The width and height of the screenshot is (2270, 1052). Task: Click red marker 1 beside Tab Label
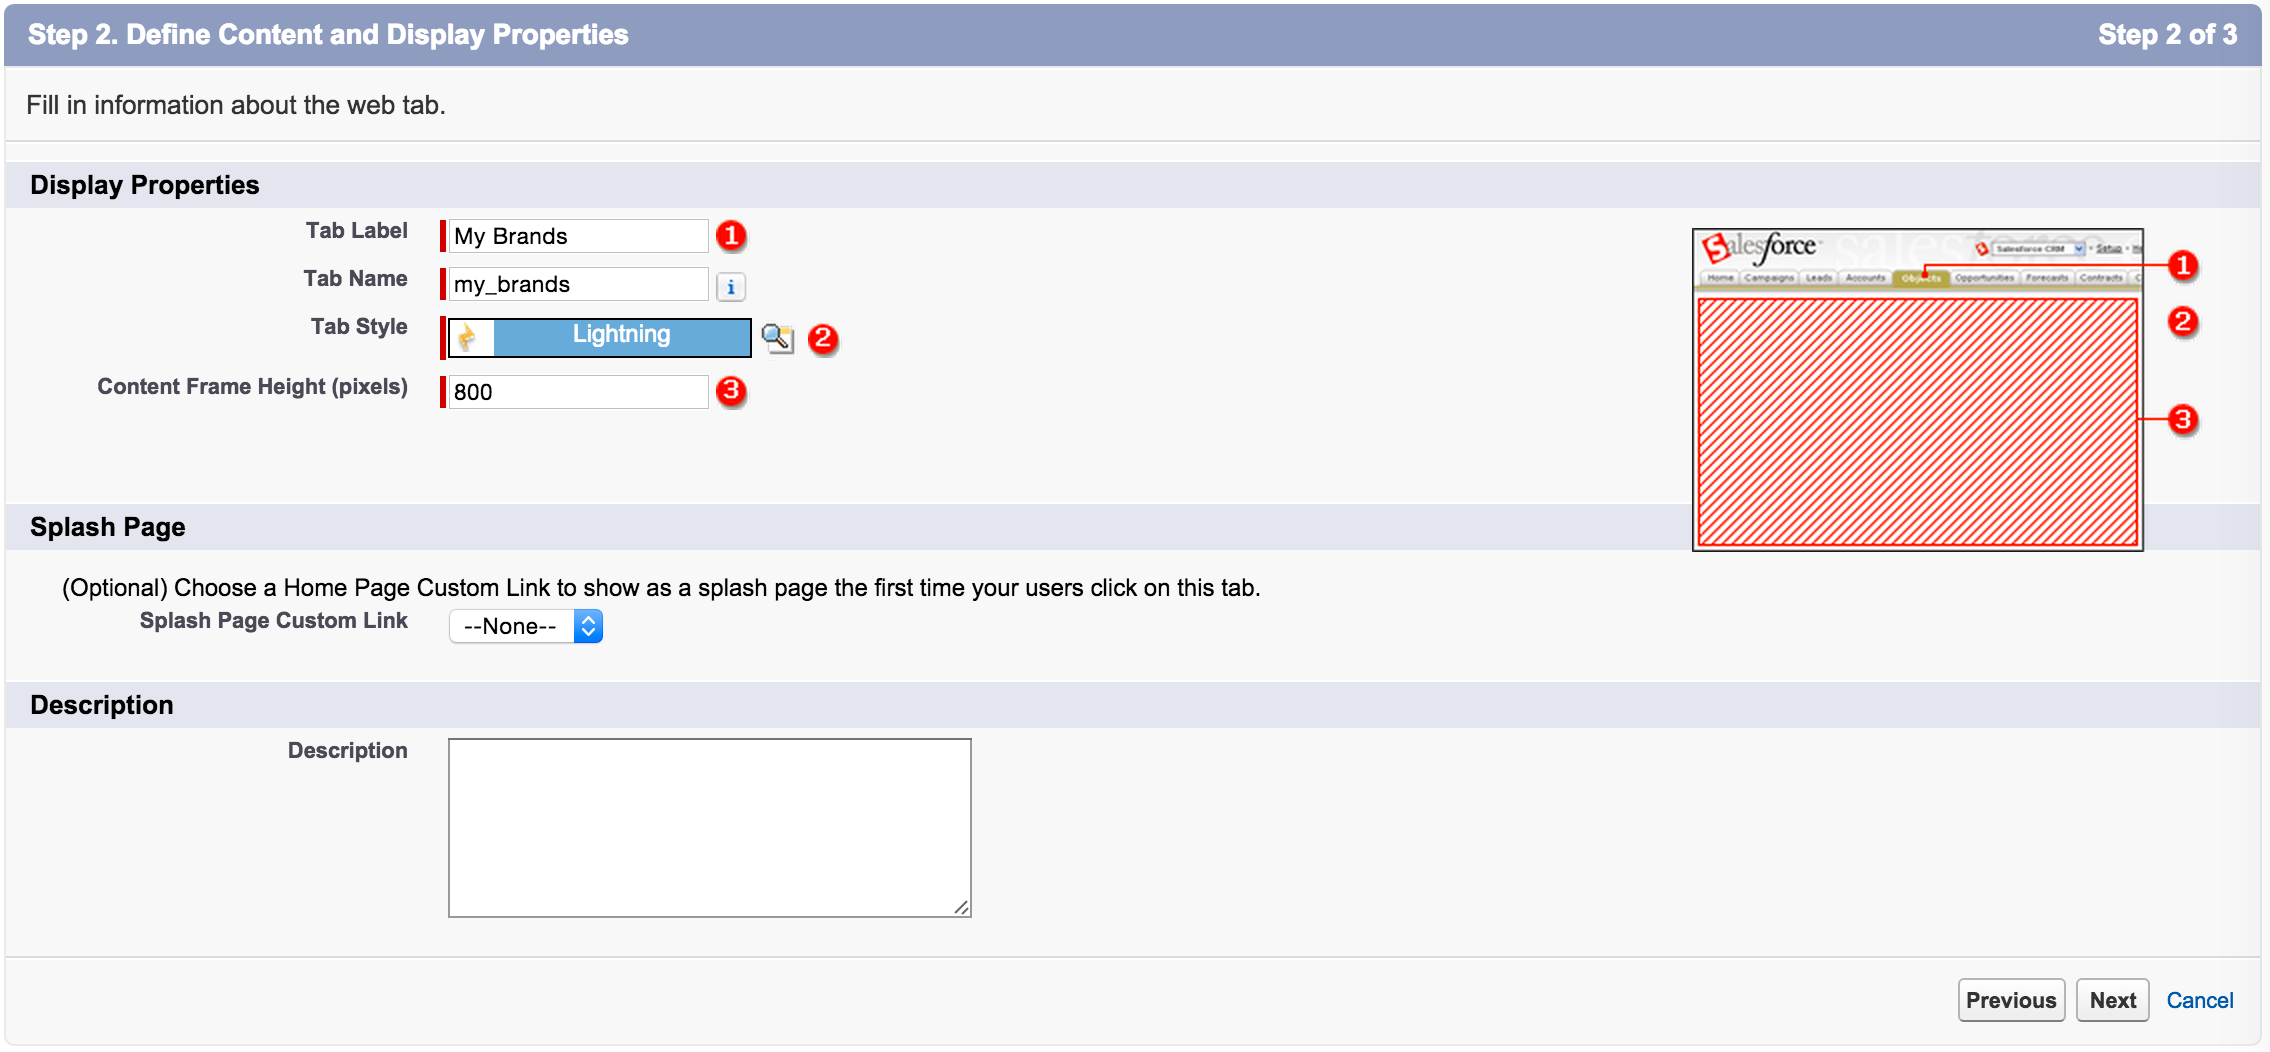pyautogui.click(x=731, y=236)
